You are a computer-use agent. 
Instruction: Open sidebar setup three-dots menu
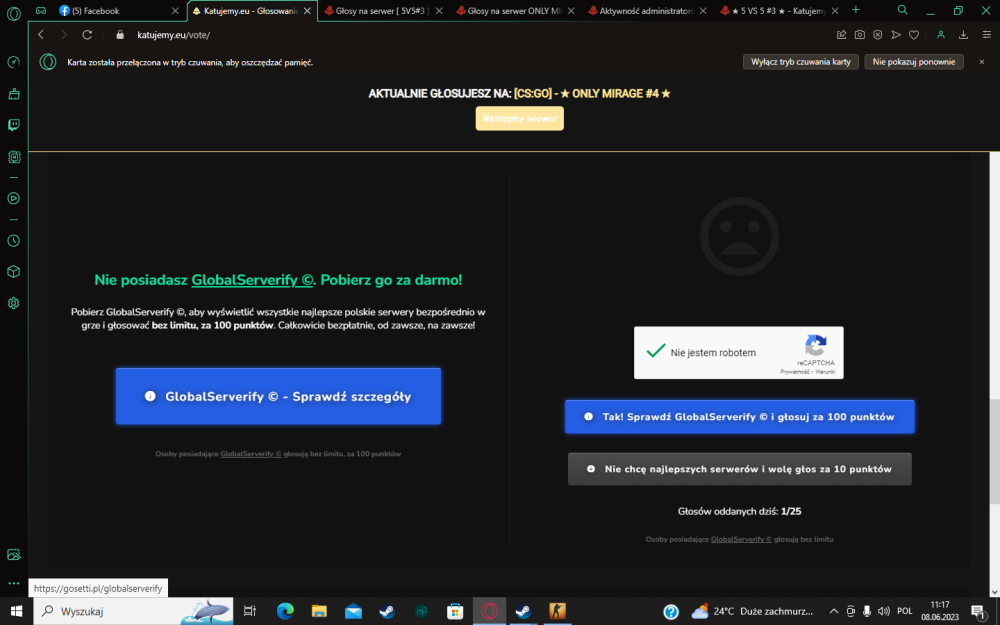13,583
